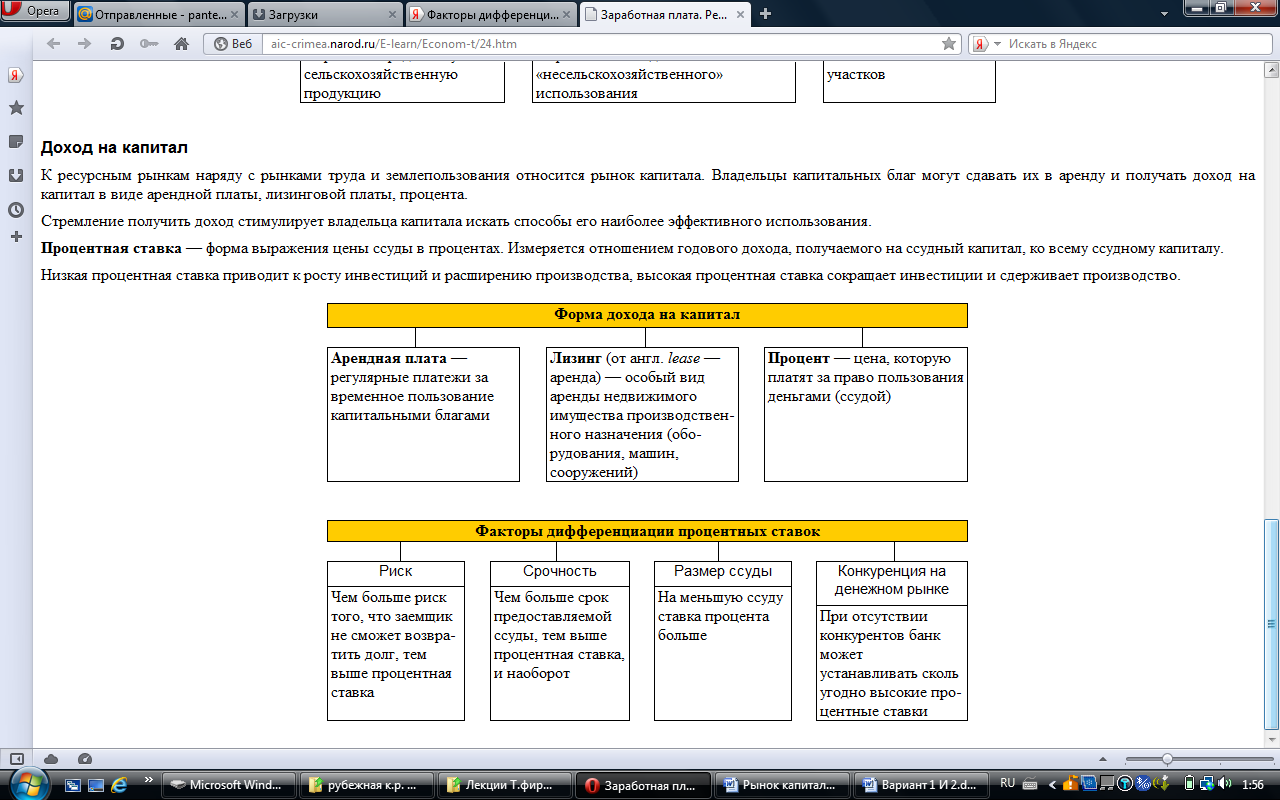The image size is (1280, 800).
Task: Open the Opera main menu button
Action: (x=36, y=13)
